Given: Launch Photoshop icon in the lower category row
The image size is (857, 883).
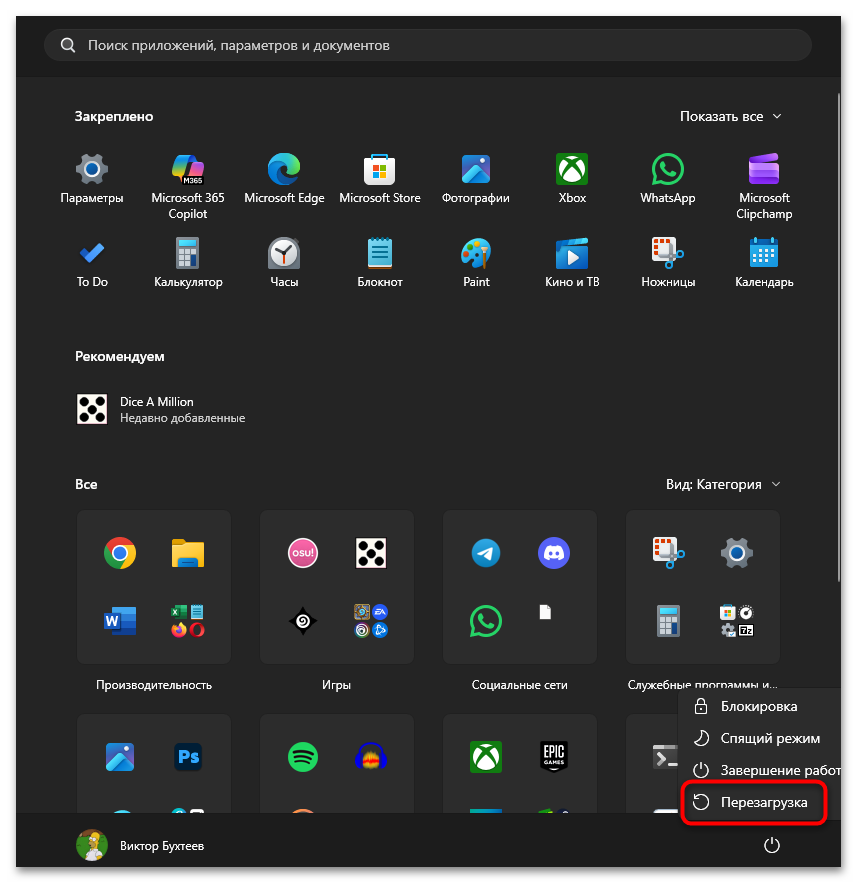Looking at the screenshot, I should point(188,757).
